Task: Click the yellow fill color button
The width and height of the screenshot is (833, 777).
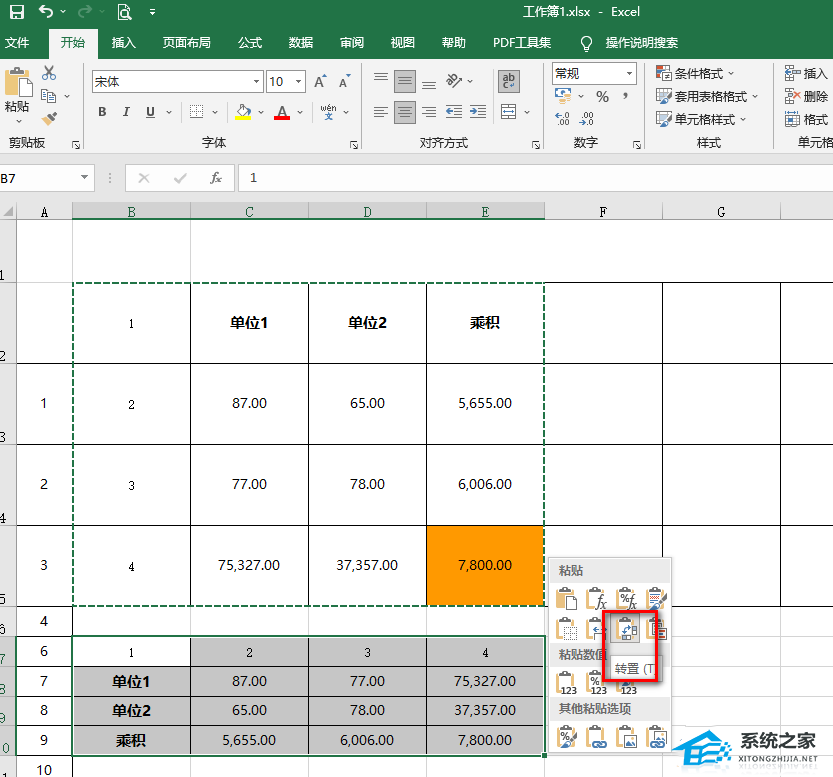Action: tap(243, 112)
